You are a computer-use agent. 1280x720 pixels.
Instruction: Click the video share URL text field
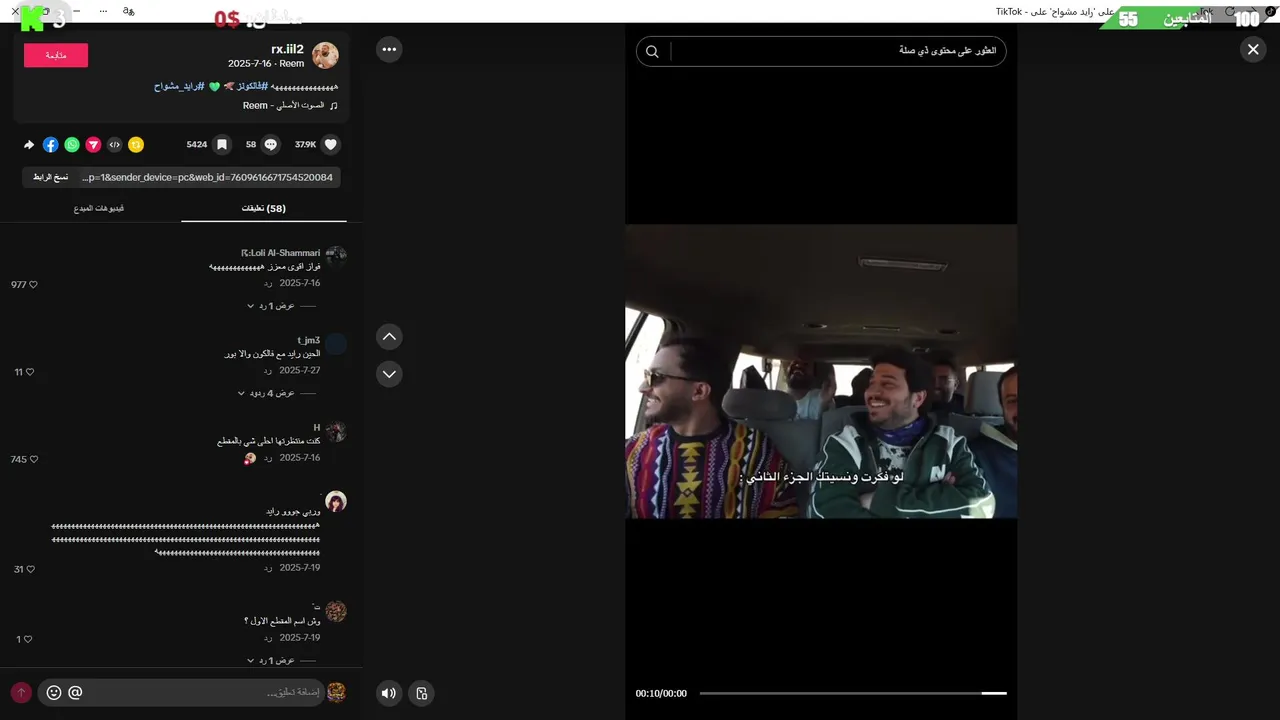[x=209, y=177]
